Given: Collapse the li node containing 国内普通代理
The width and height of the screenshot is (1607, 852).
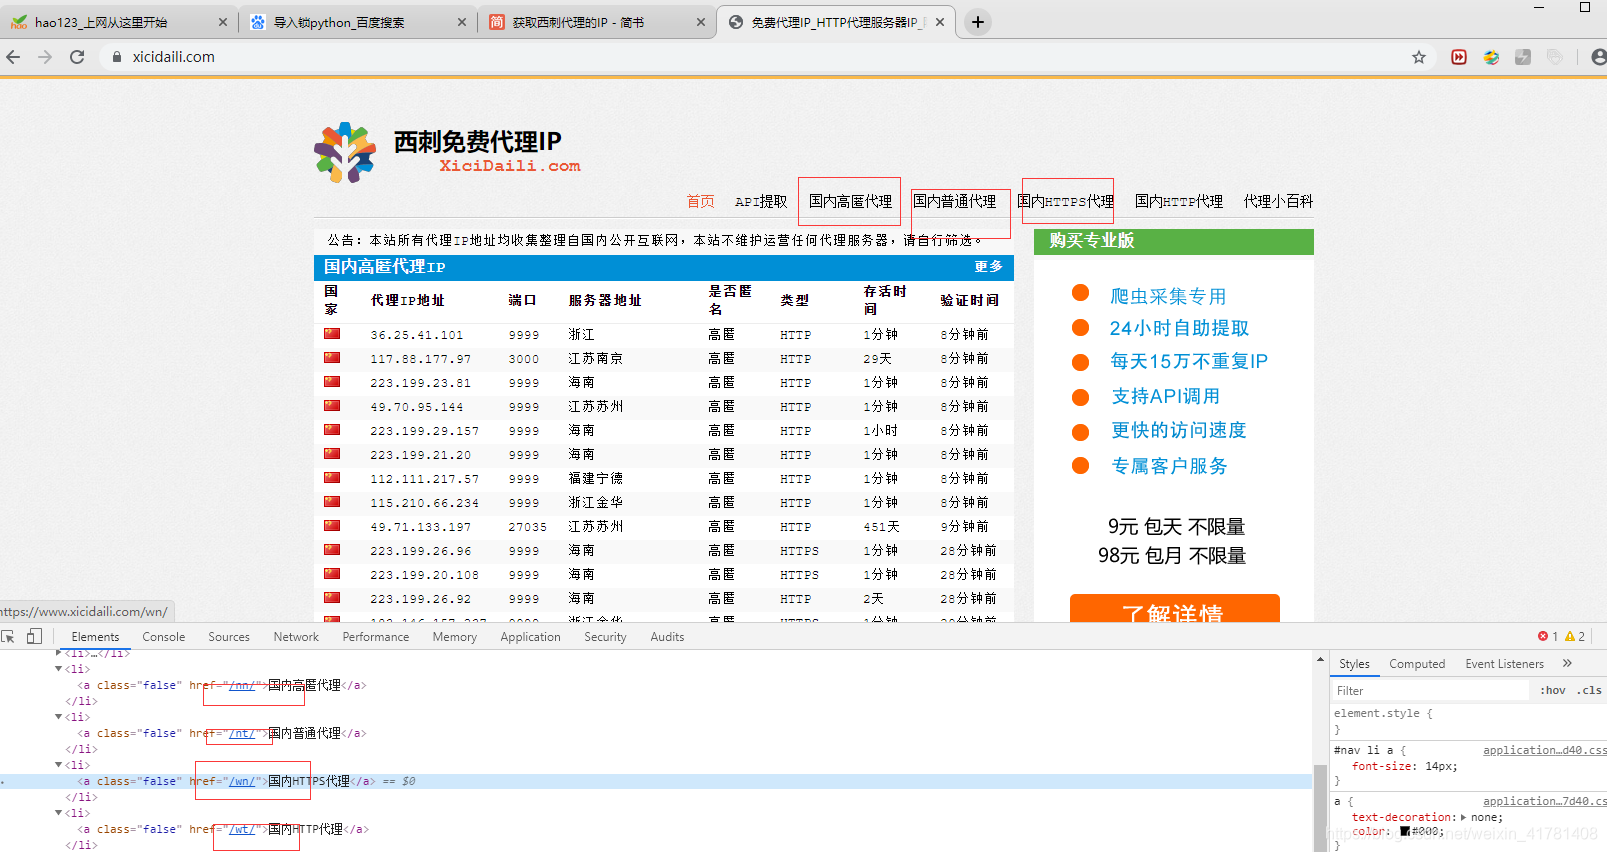Looking at the screenshot, I should pyautogui.click(x=59, y=717).
